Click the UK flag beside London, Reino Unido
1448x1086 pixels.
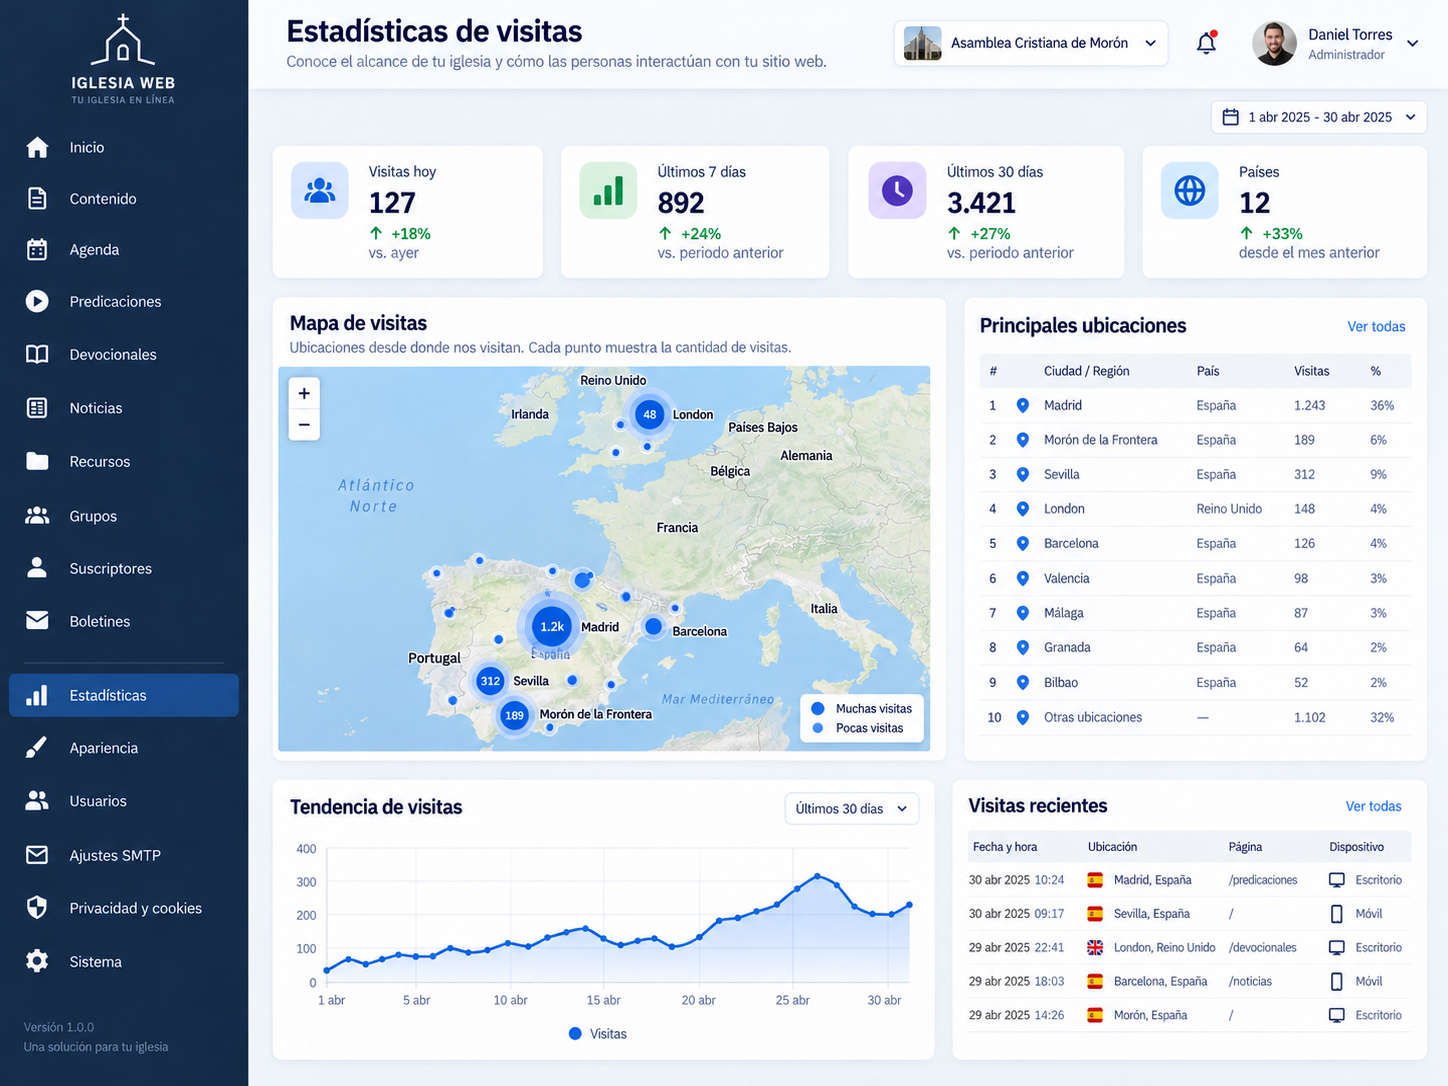[1095, 947]
